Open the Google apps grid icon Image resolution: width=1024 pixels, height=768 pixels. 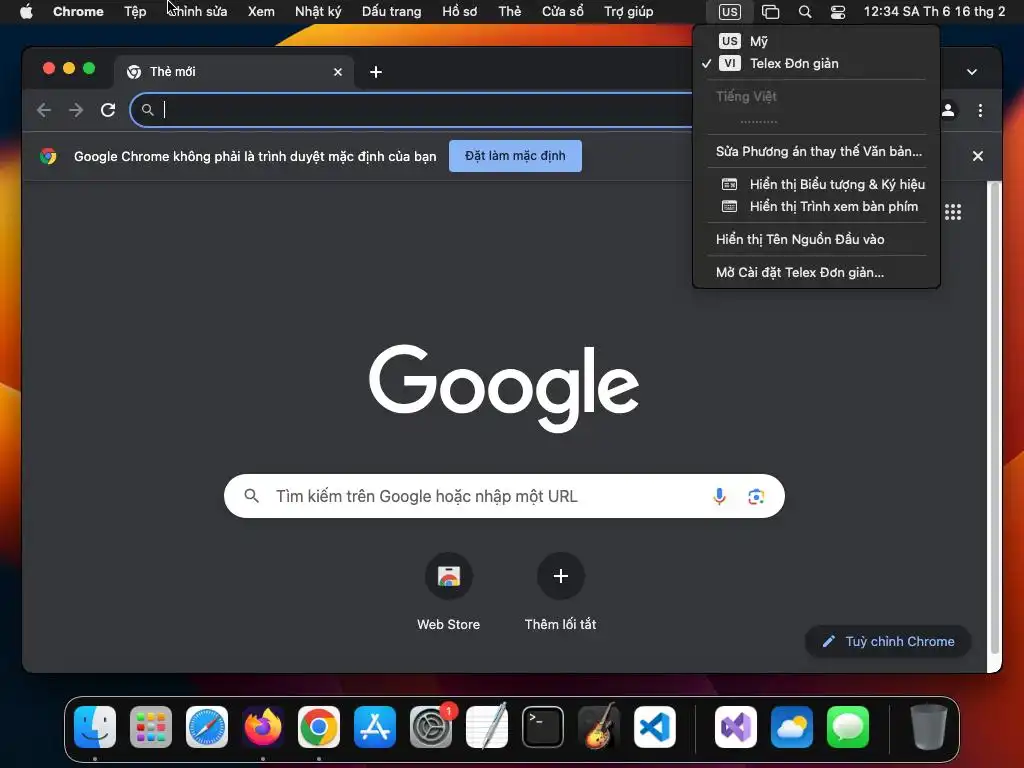953,212
